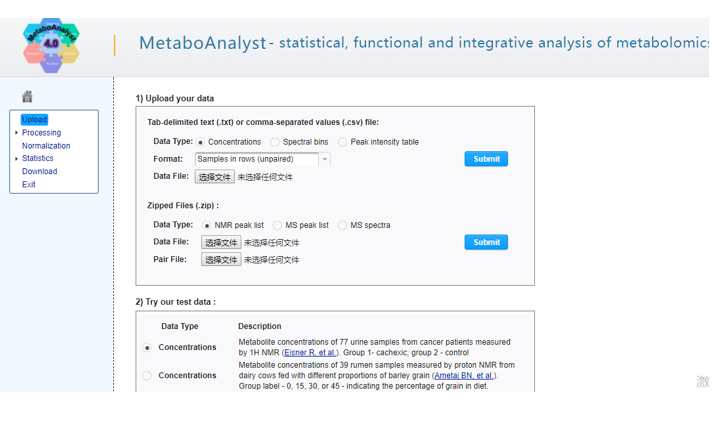Click the 'Zipped Files (.zip) :' label
The width and height of the screenshot is (712, 425).
183,206
